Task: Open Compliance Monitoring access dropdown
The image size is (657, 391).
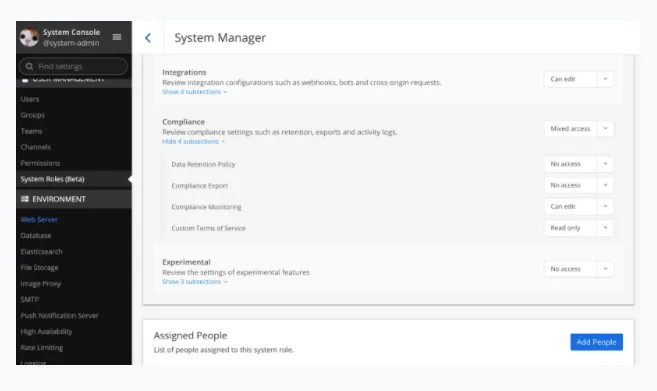Action: point(579,207)
